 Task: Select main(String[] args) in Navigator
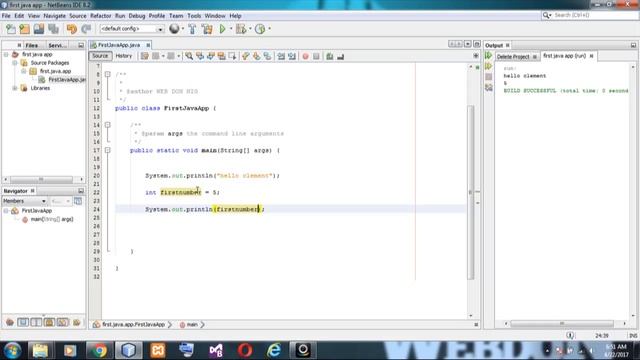point(52,219)
